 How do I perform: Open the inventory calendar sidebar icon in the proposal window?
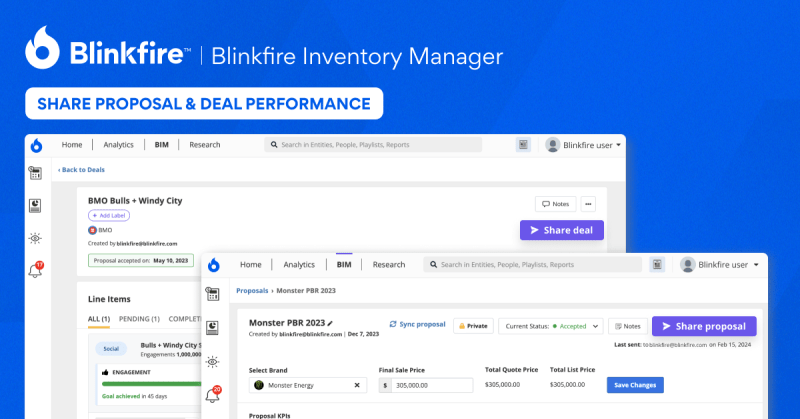pos(213,294)
